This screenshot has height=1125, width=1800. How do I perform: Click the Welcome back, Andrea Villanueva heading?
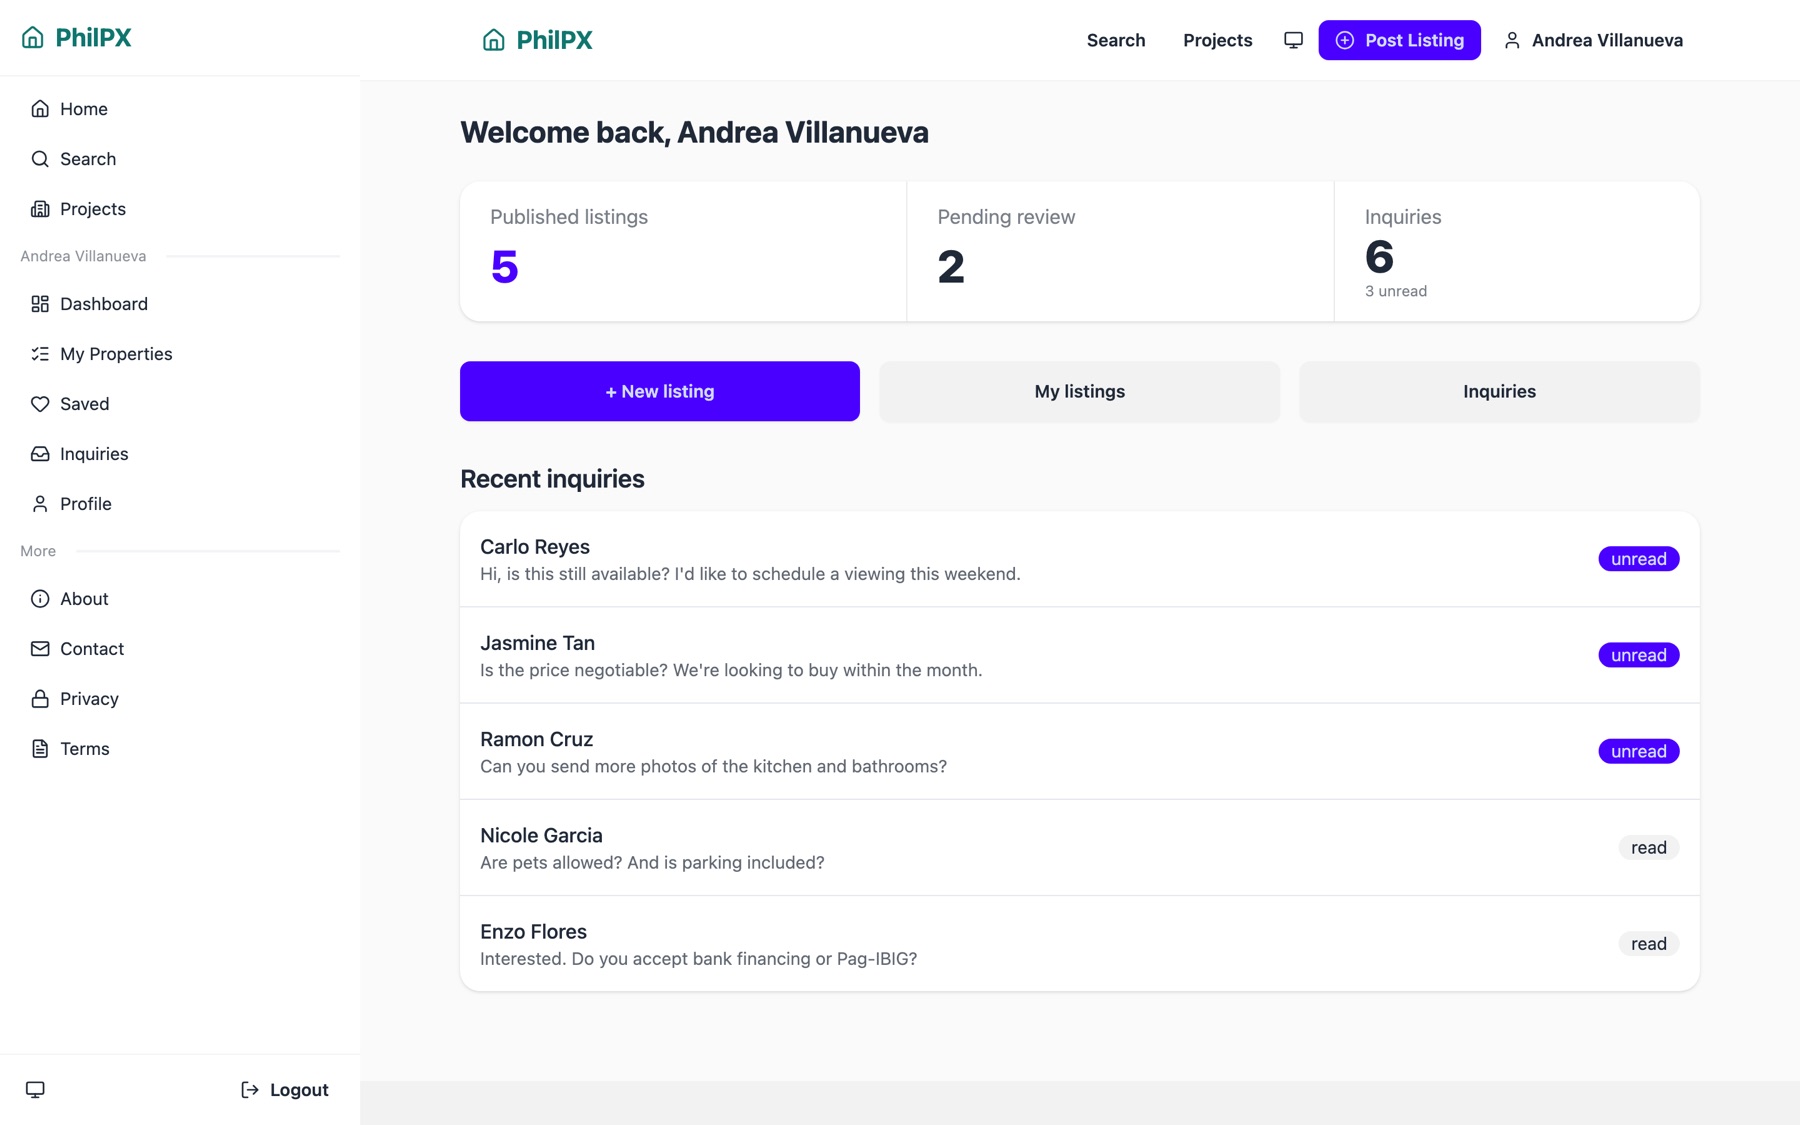click(694, 132)
